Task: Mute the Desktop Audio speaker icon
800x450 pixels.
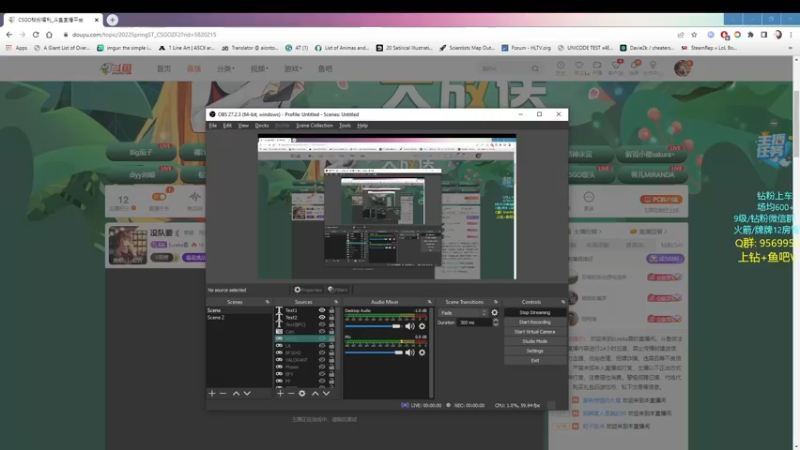Action: click(410, 326)
